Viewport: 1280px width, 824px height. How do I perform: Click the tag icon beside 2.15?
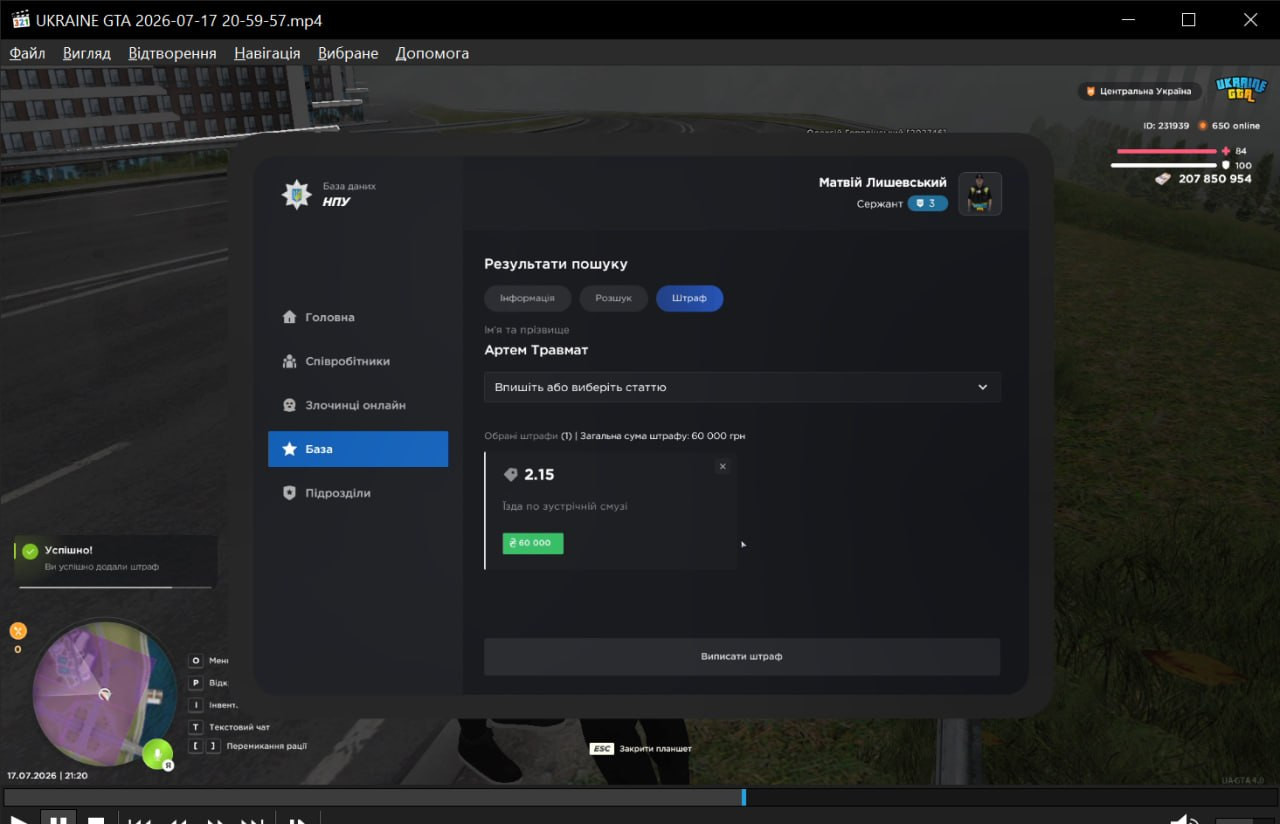(x=511, y=475)
